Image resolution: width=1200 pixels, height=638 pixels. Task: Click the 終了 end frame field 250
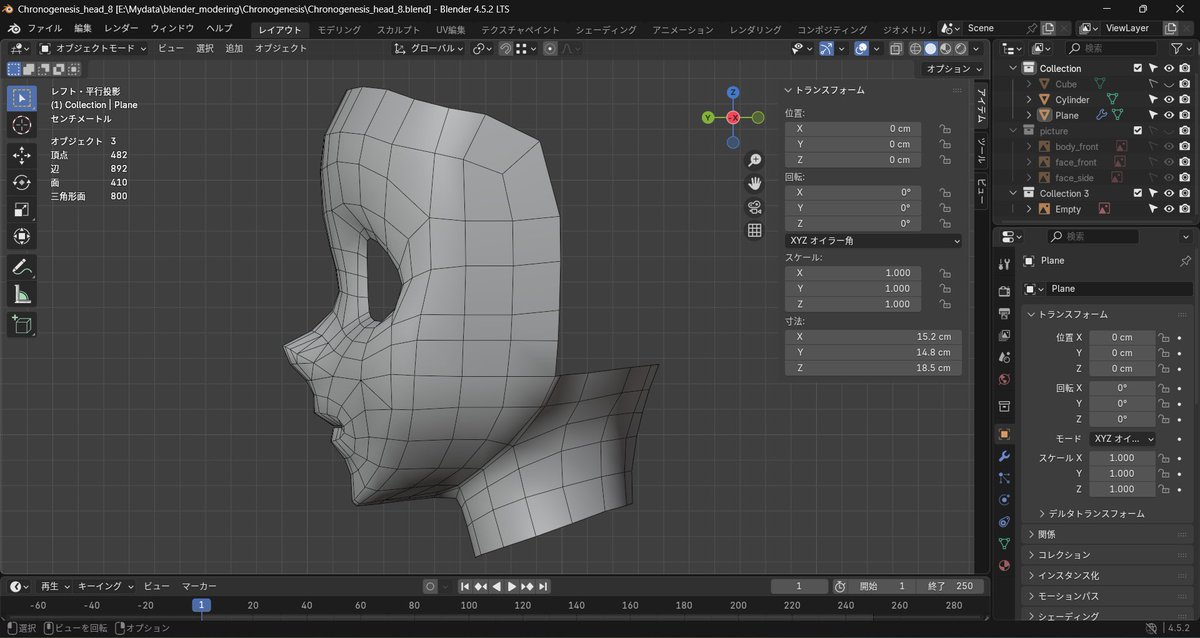coord(950,586)
